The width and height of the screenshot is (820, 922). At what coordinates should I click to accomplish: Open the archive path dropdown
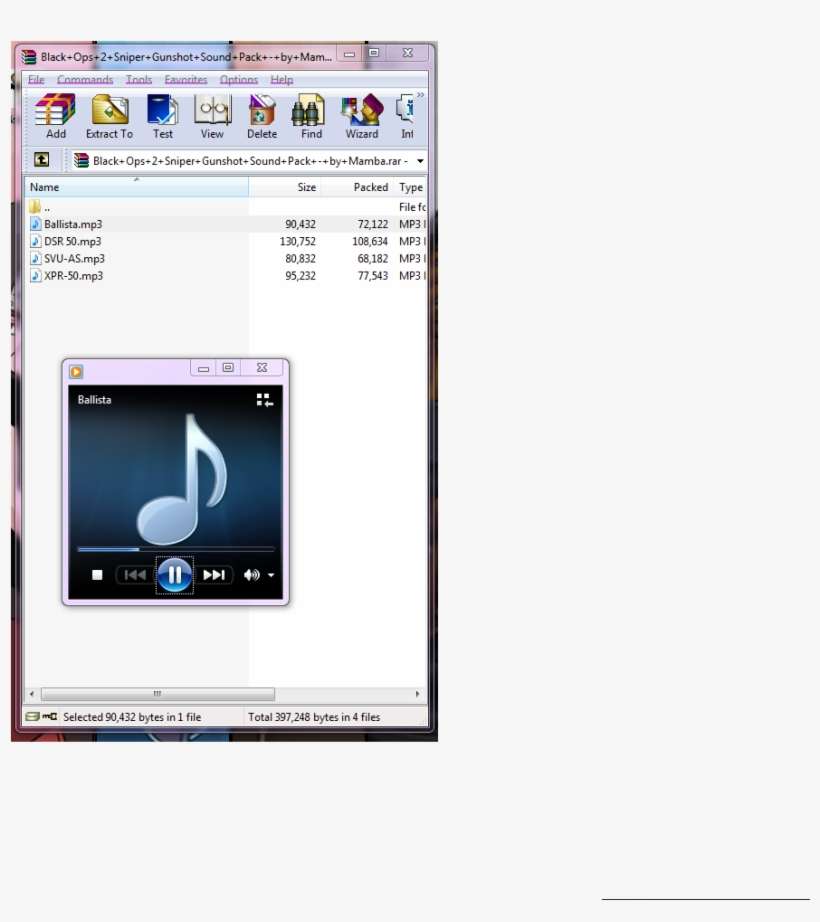tap(419, 160)
